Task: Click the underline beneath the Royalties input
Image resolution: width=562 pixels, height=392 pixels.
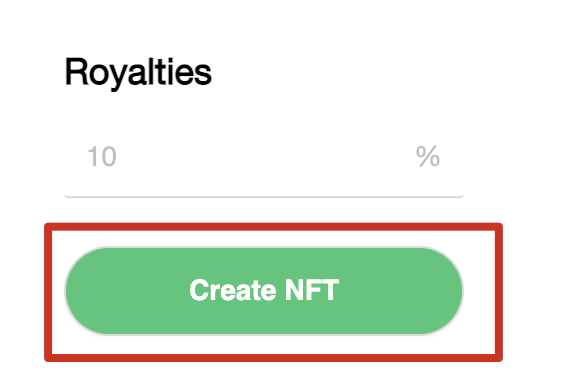Action: click(x=264, y=197)
